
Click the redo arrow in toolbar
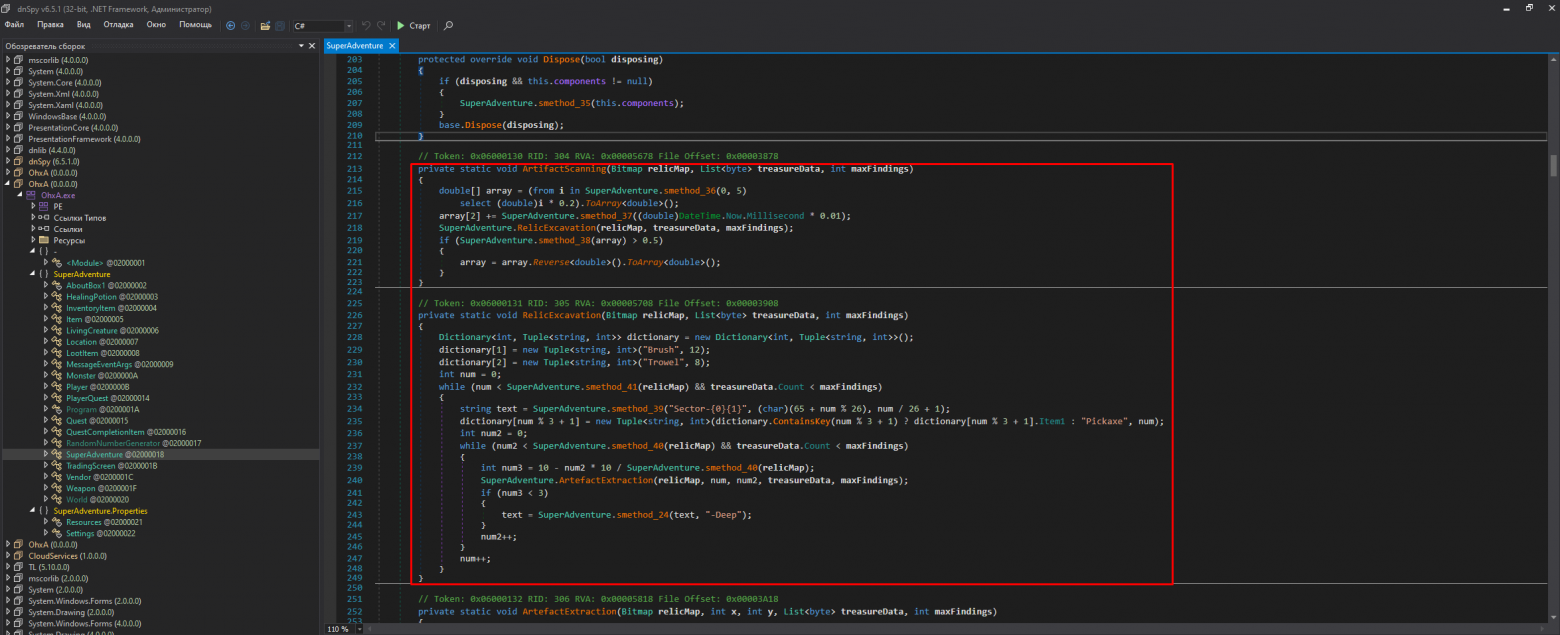381,25
